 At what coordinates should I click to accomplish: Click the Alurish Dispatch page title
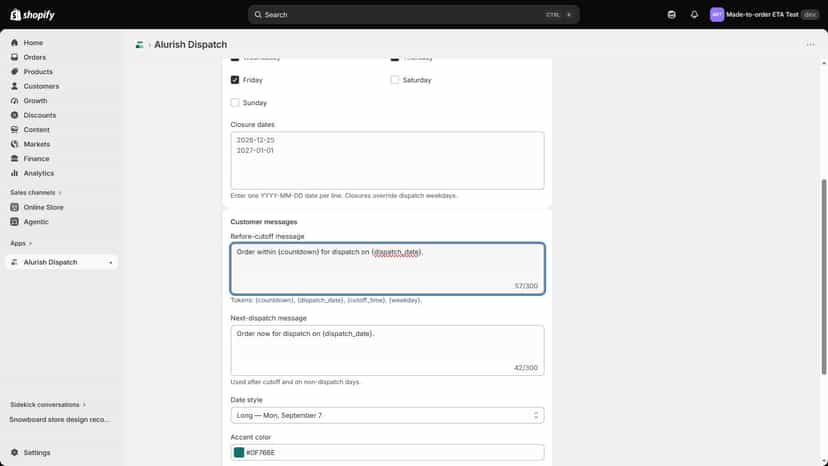(191, 45)
